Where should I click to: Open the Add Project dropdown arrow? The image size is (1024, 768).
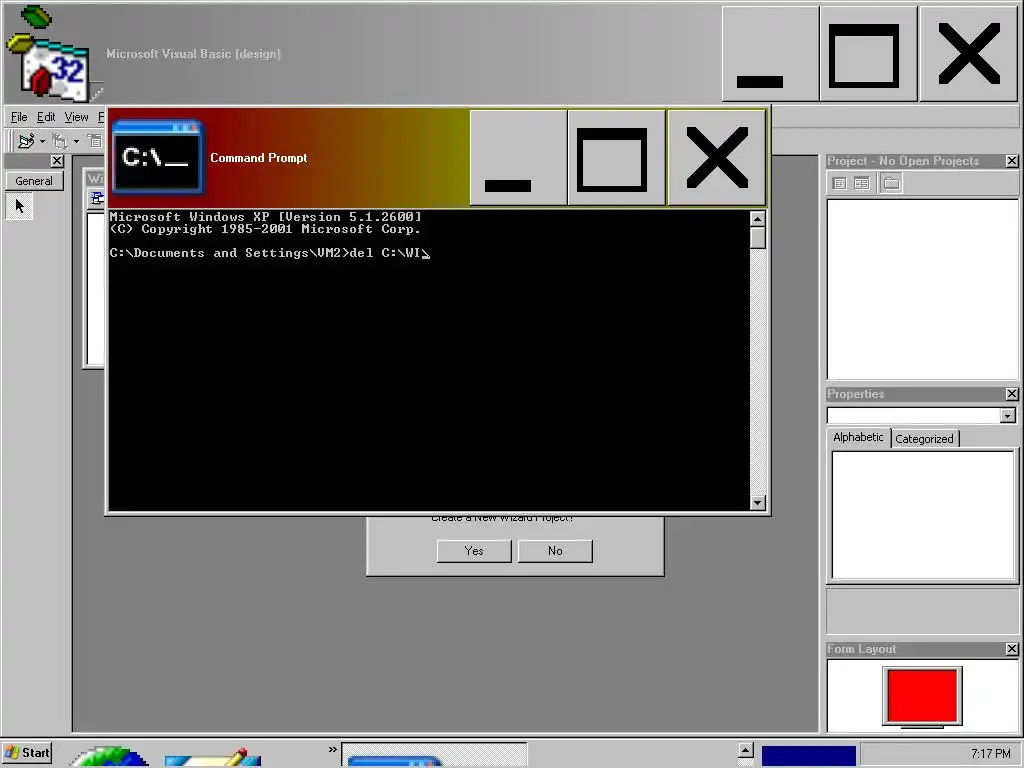point(42,141)
